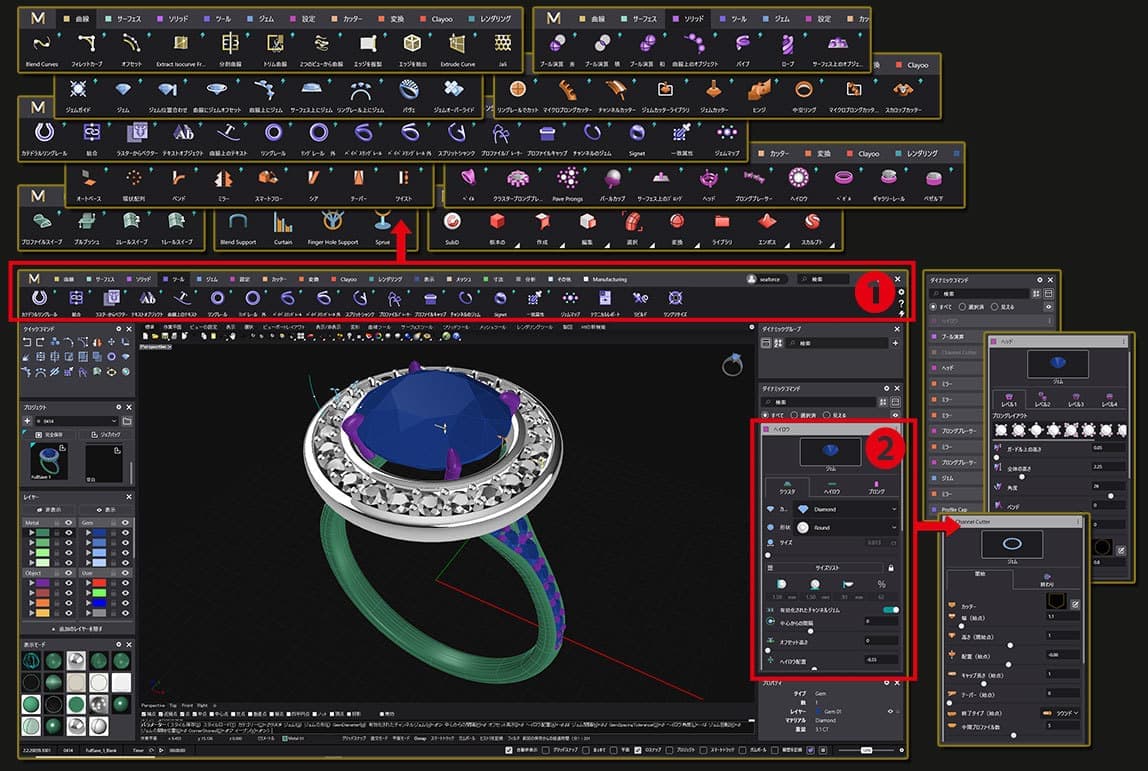Open the Round shape dropdown

pos(846,527)
